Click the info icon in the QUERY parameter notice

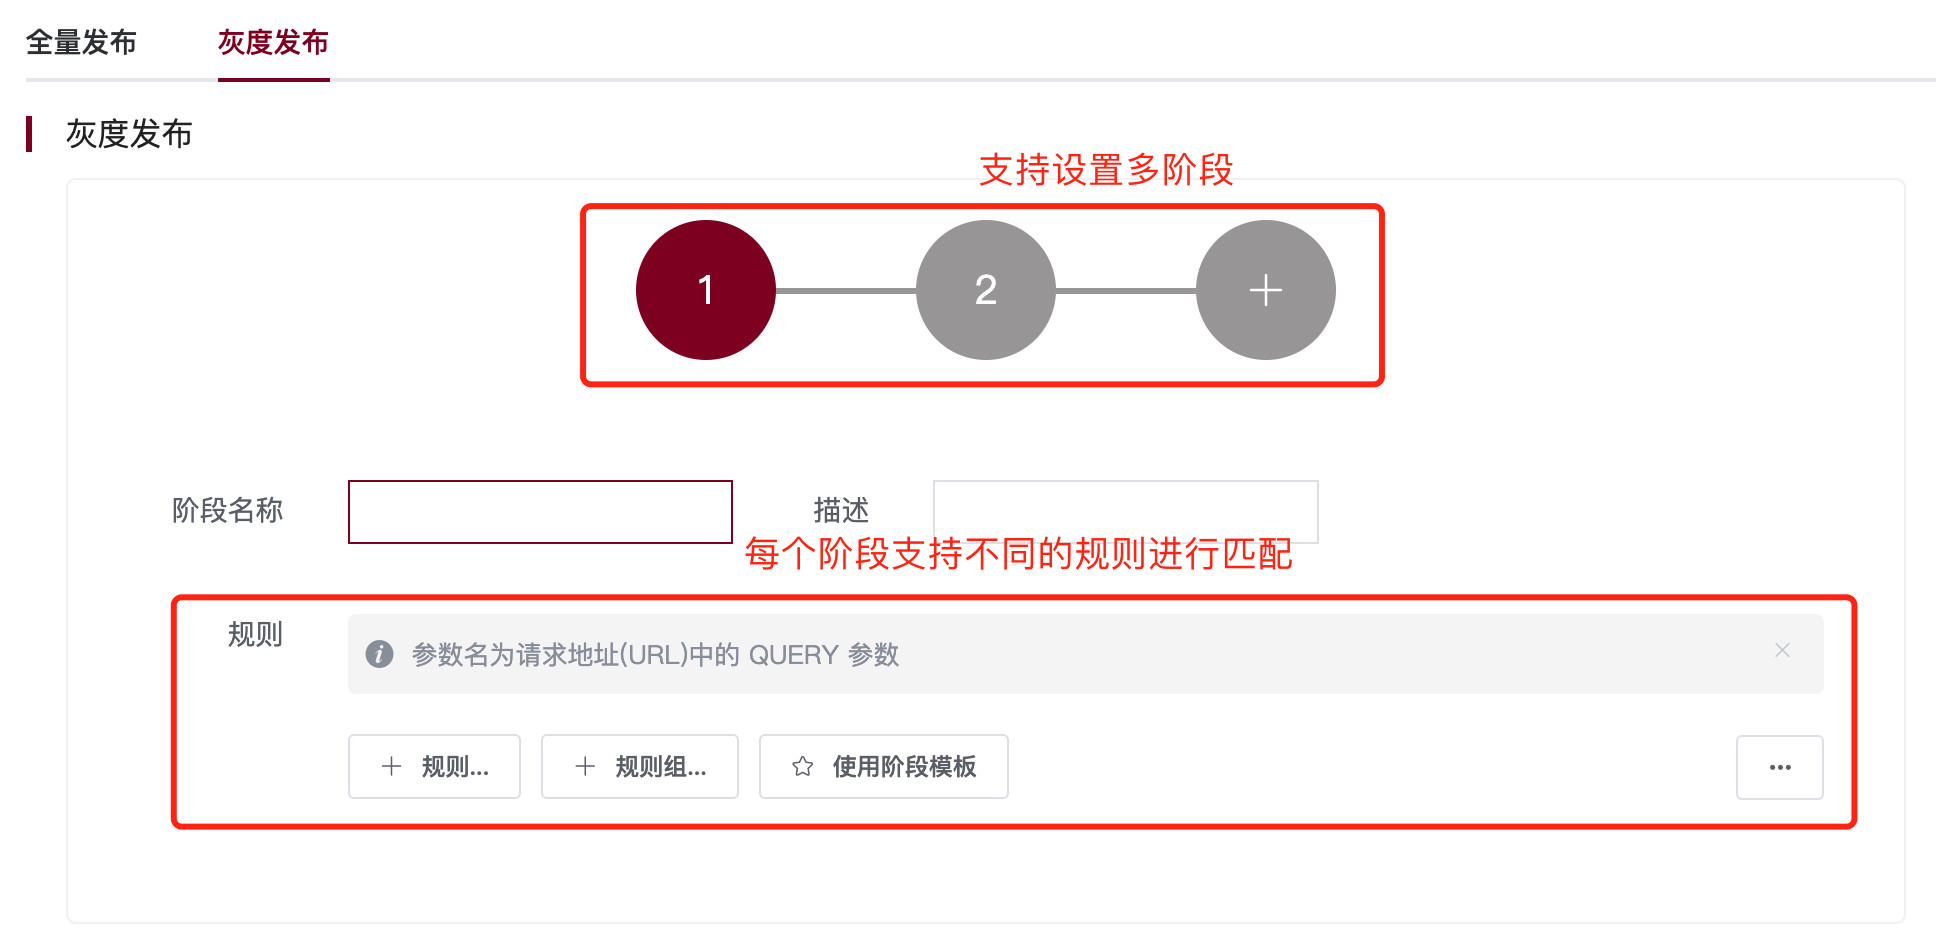coord(379,654)
